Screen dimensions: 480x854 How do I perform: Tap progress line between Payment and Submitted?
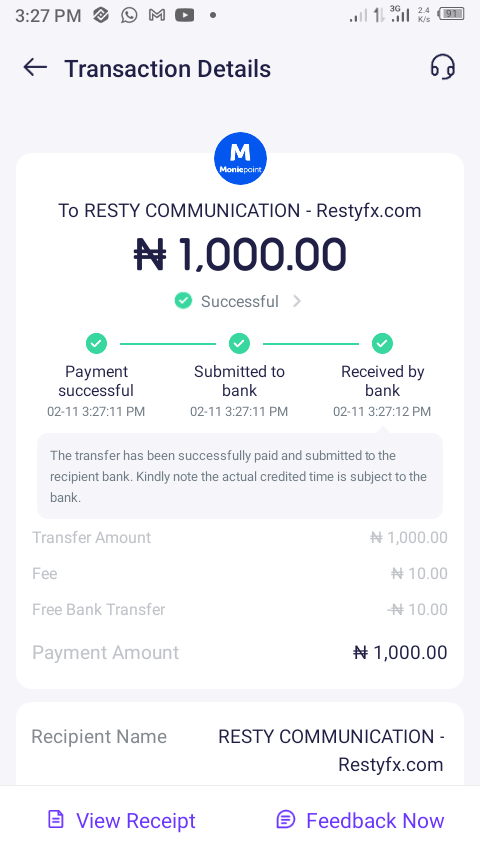click(x=168, y=344)
